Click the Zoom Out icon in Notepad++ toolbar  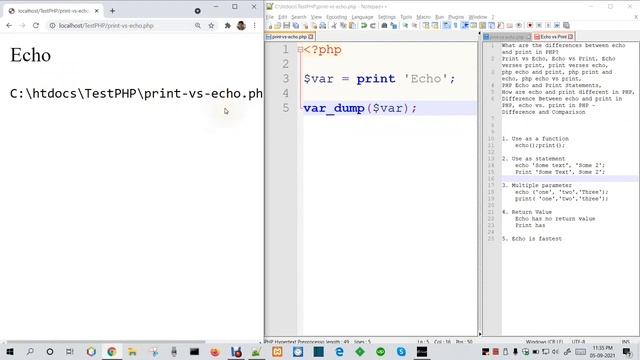[x=414, y=25]
